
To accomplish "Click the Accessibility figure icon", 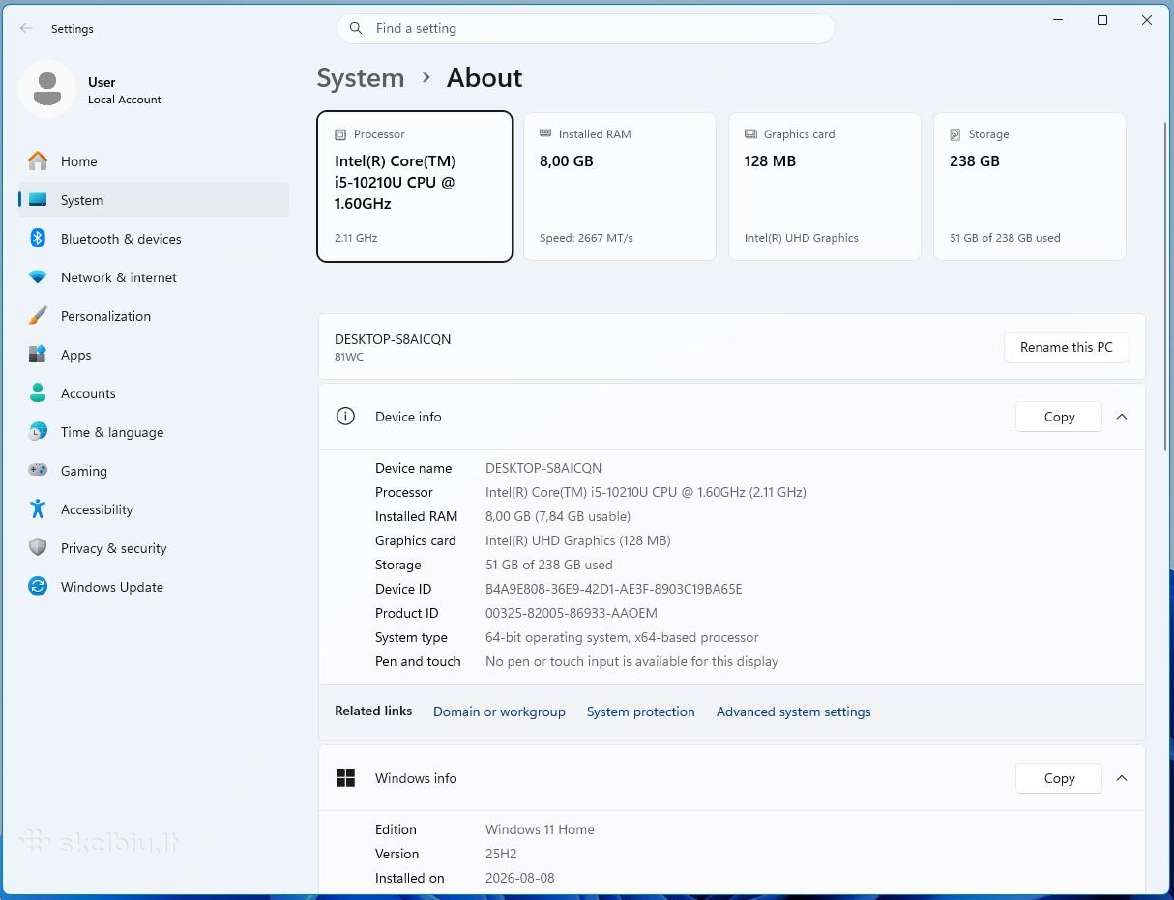I will [37, 509].
